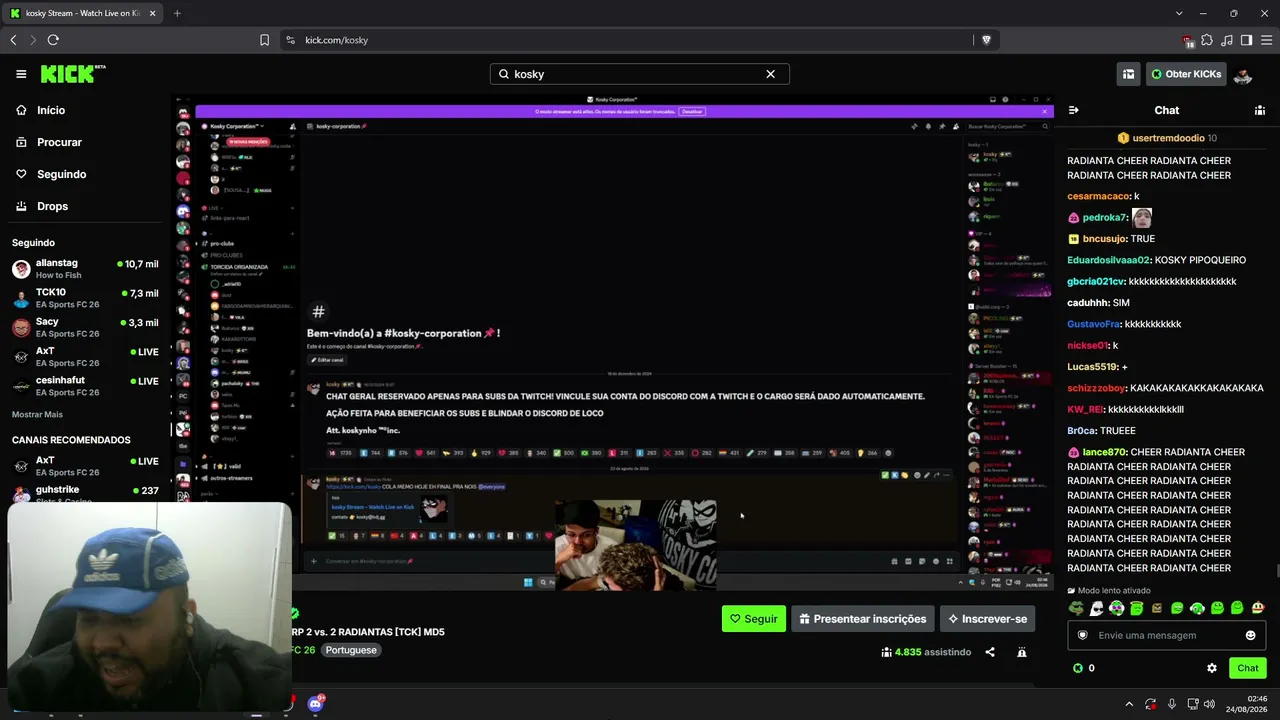Pick the first frog emote with sunglasses

pos(1076,608)
